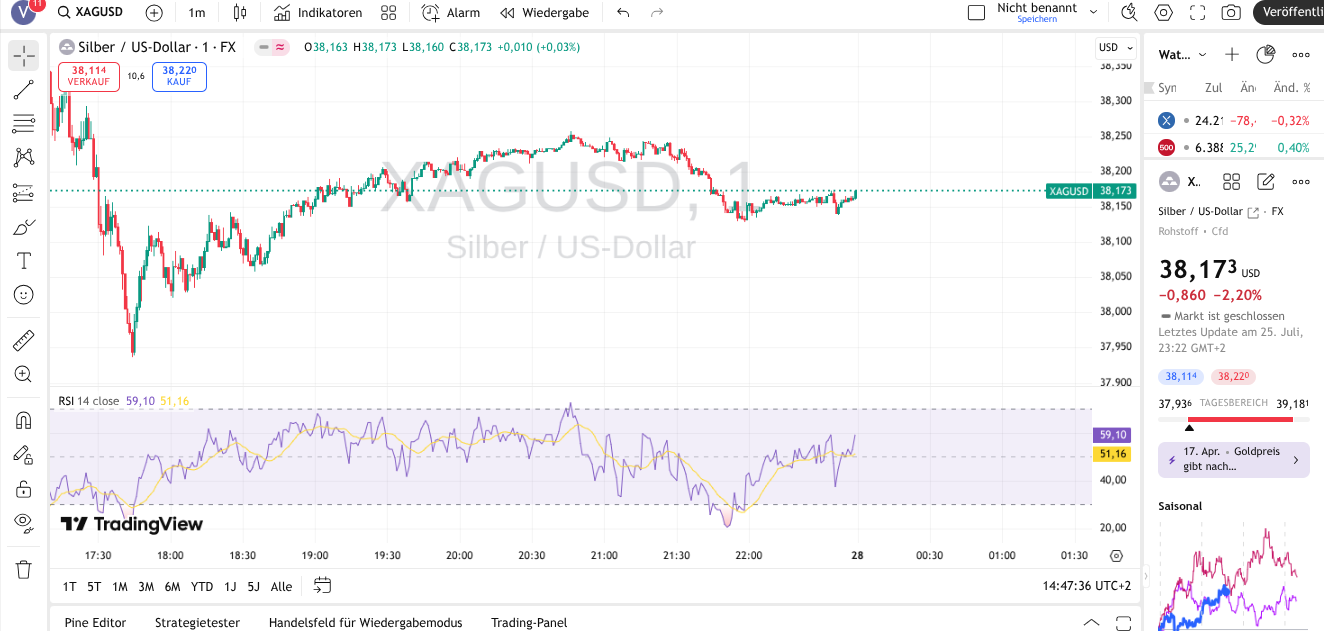Click Speichern under Nicht benannt

1037,19
